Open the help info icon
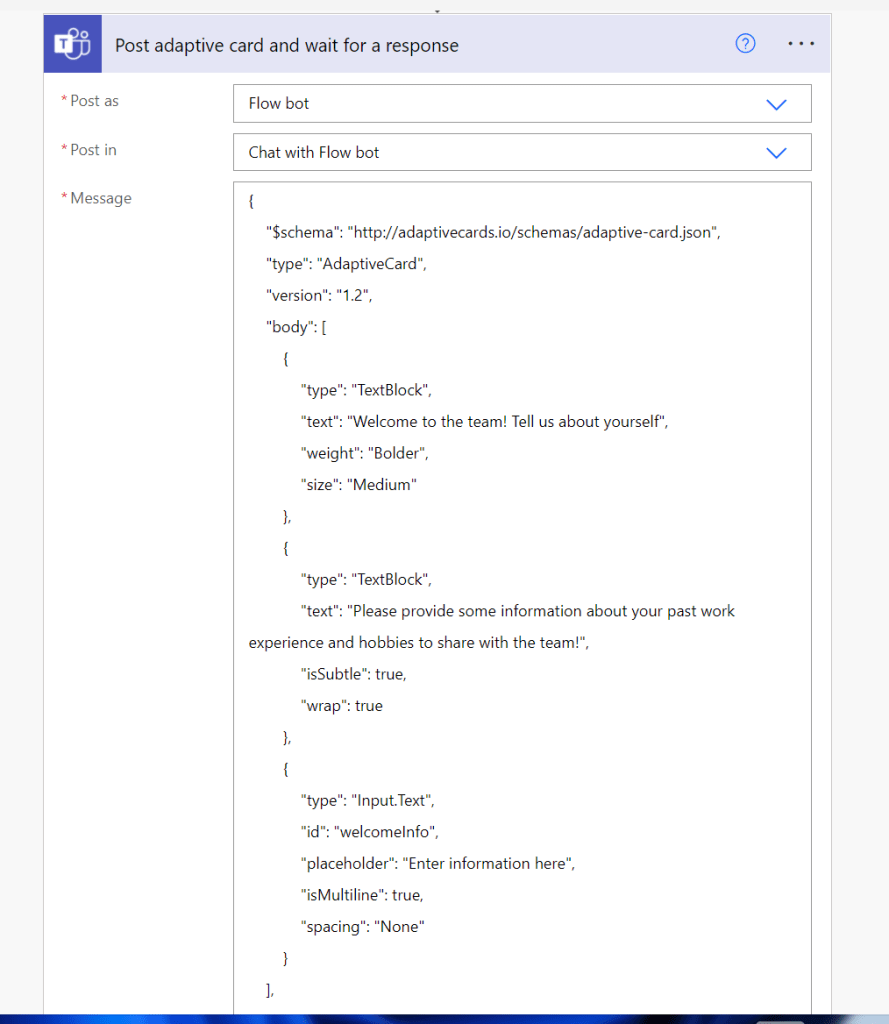The image size is (889, 1024). [745, 44]
